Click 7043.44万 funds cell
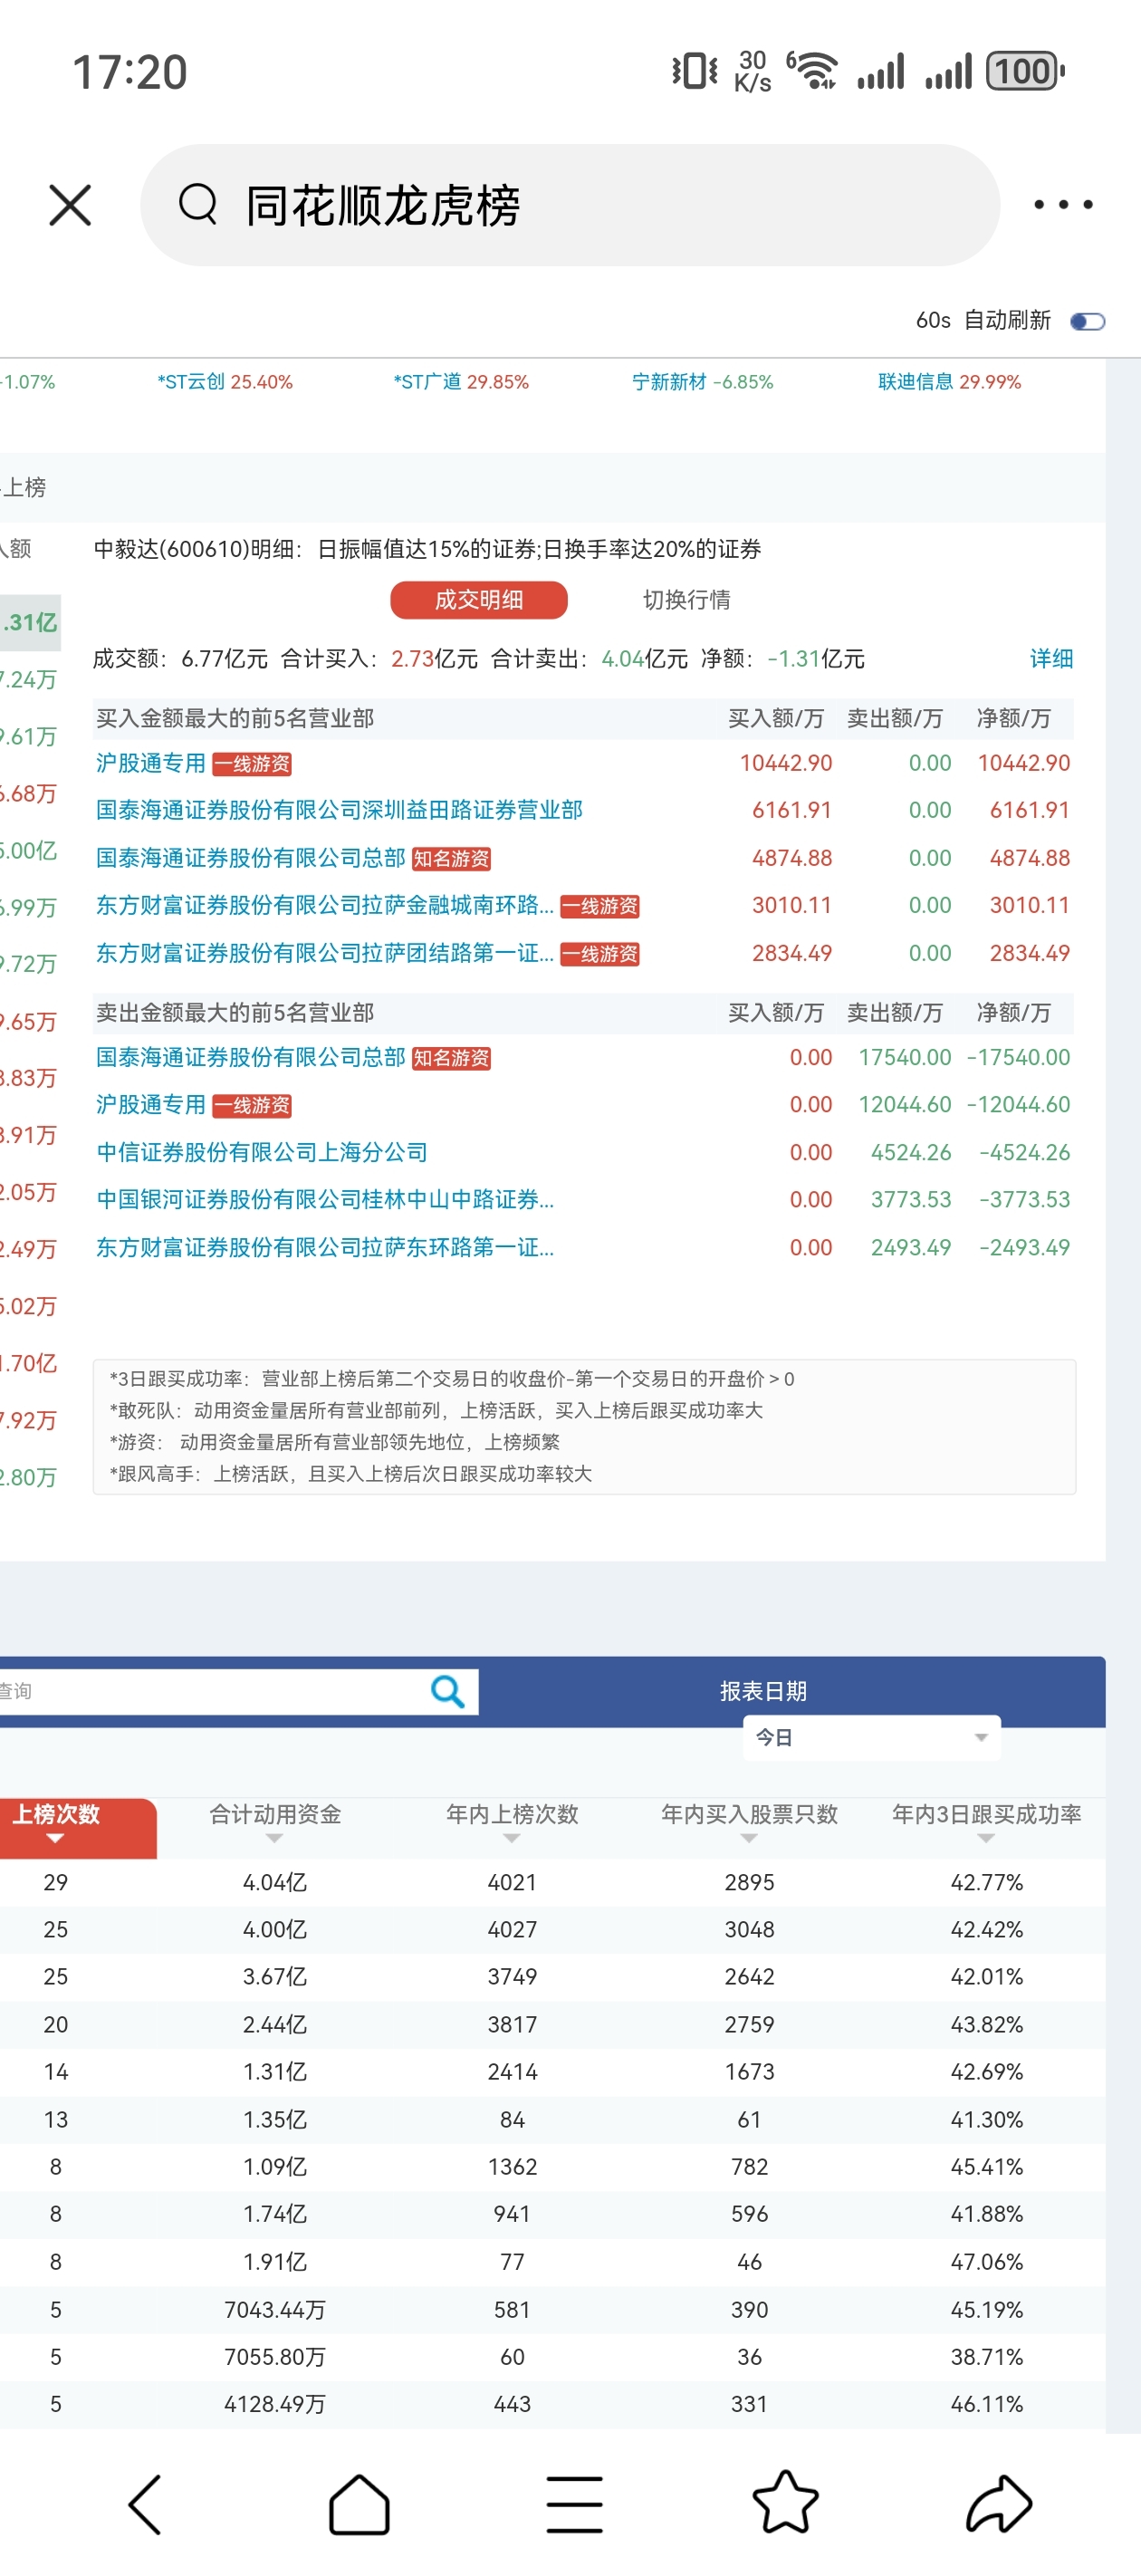 click(x=275, y=2309)
